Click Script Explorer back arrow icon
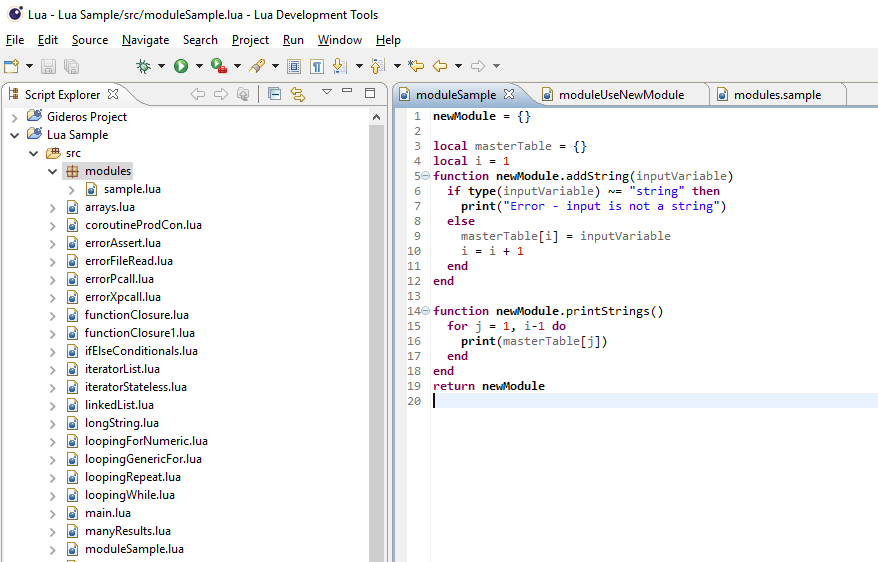This screenshot has height=562, width=878. [198, 94]
